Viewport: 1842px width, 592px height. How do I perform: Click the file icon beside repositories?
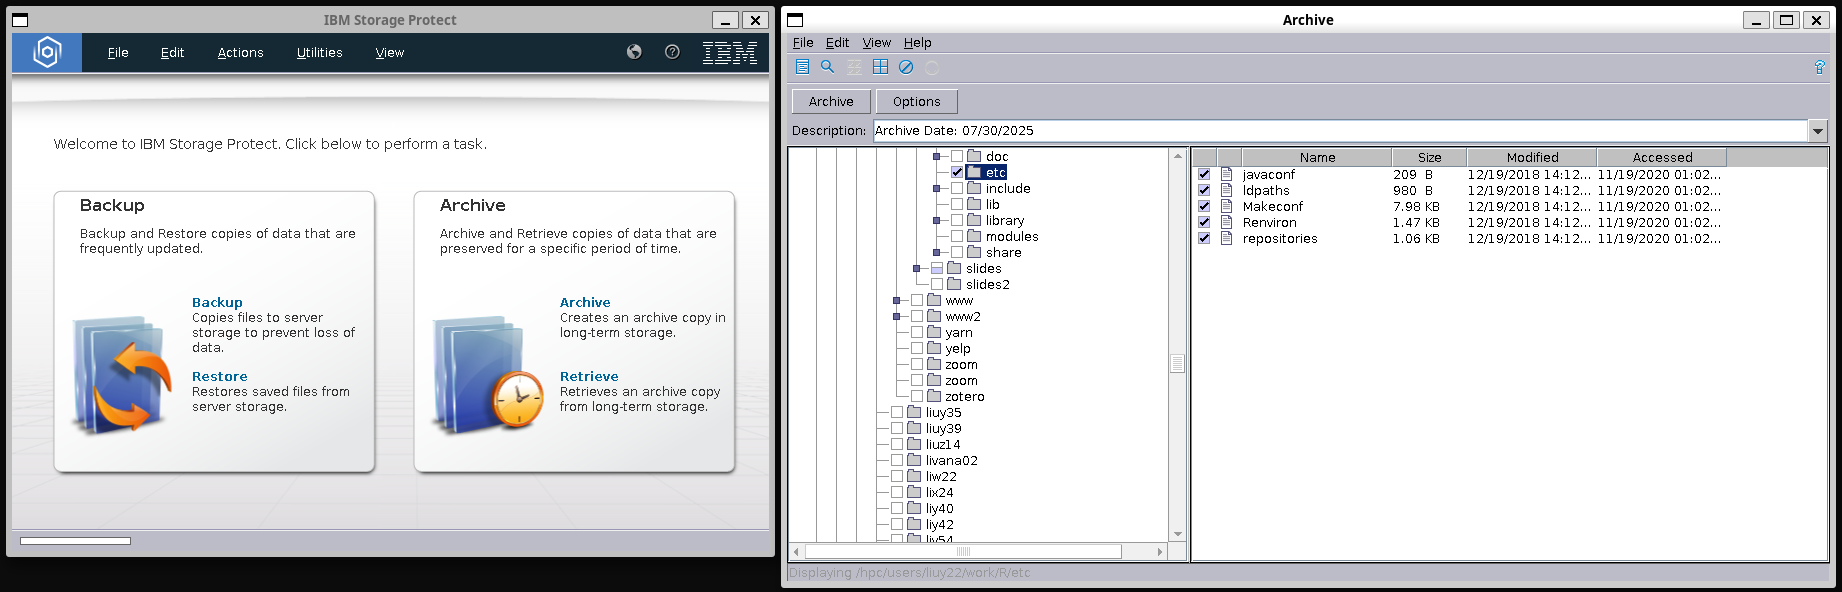point(1226,238)
